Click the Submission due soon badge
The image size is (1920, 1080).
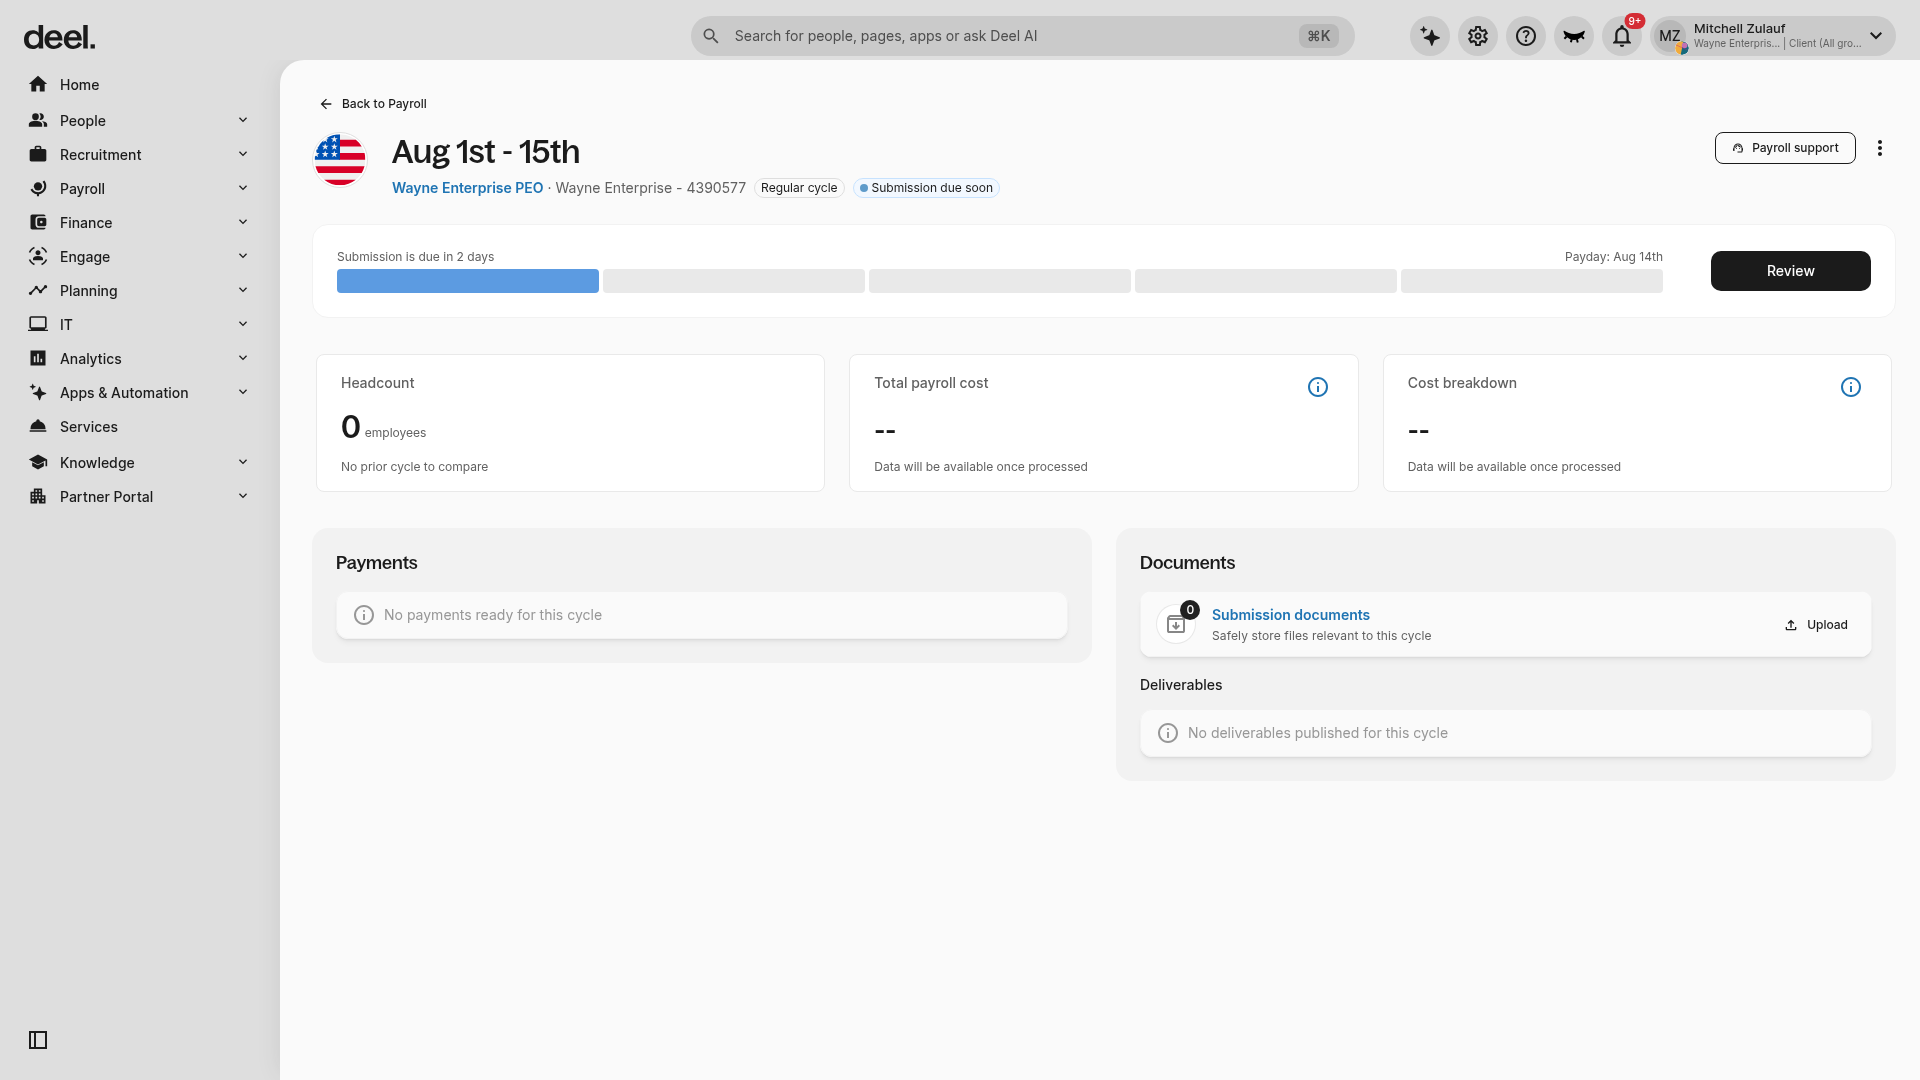tap(926, 188)
